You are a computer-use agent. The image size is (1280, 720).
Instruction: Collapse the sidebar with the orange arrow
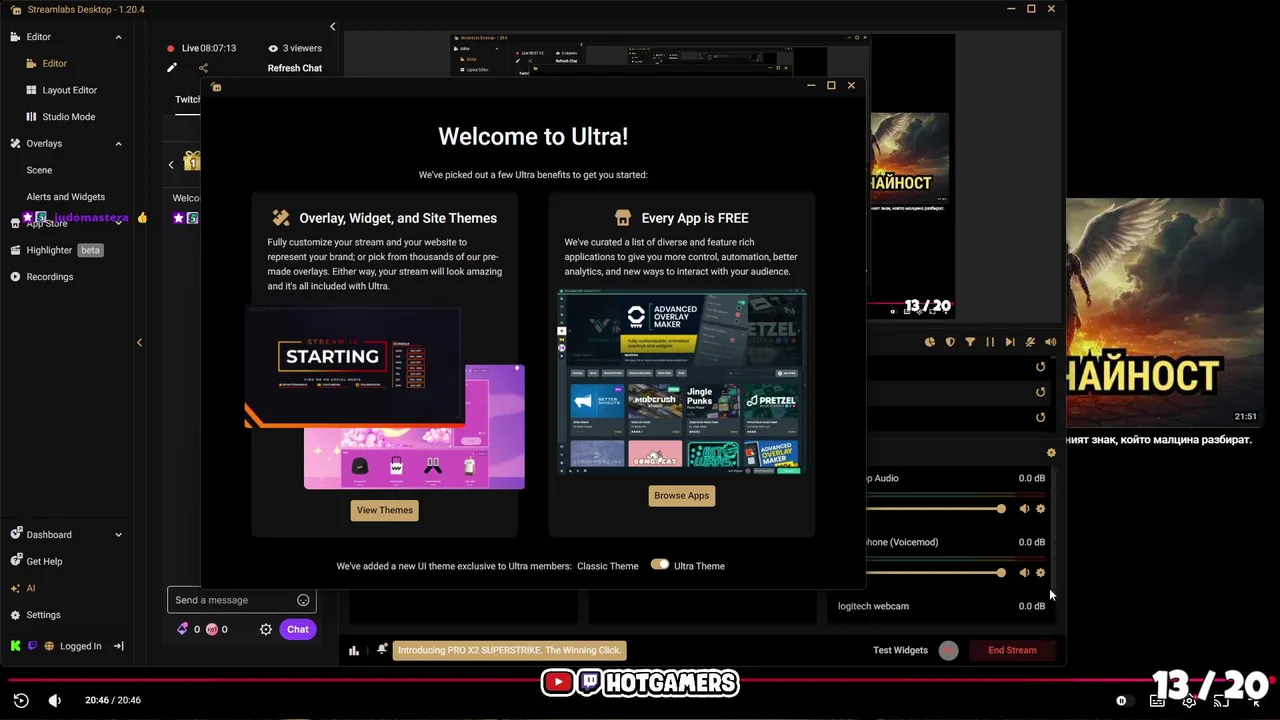pos(139,342)
